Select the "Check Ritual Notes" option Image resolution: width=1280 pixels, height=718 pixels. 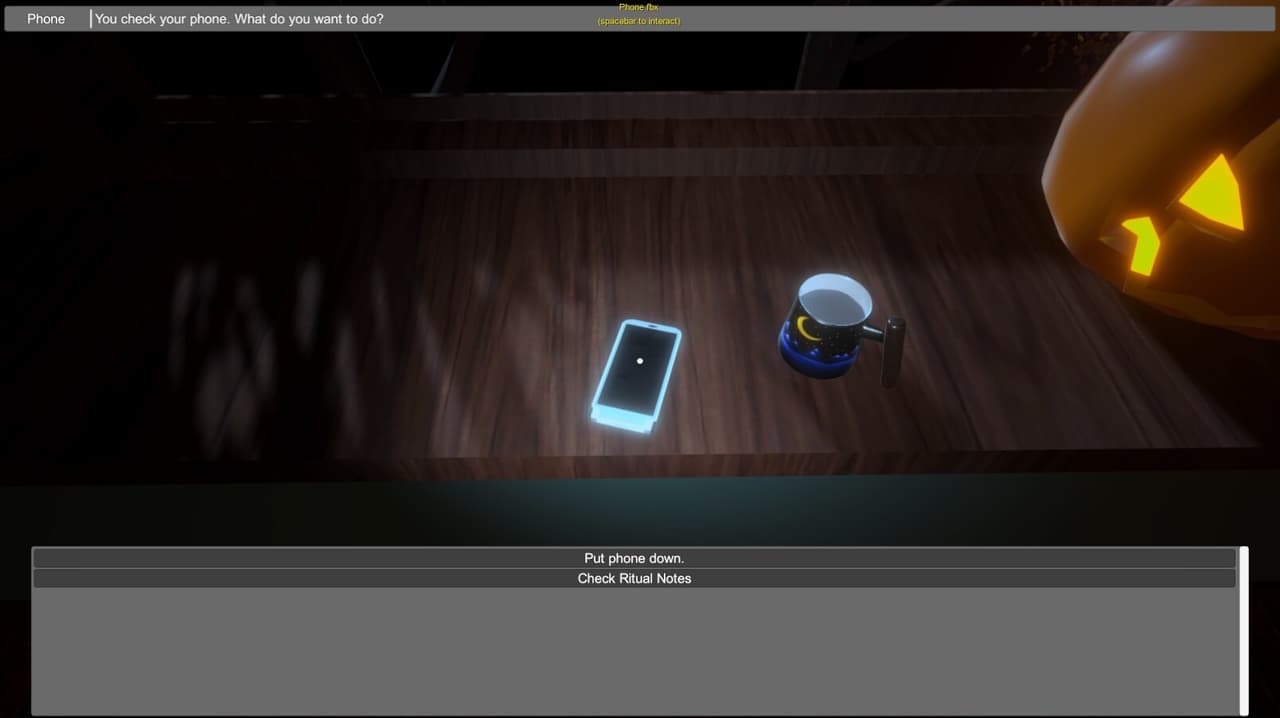[x=634, y=578]
